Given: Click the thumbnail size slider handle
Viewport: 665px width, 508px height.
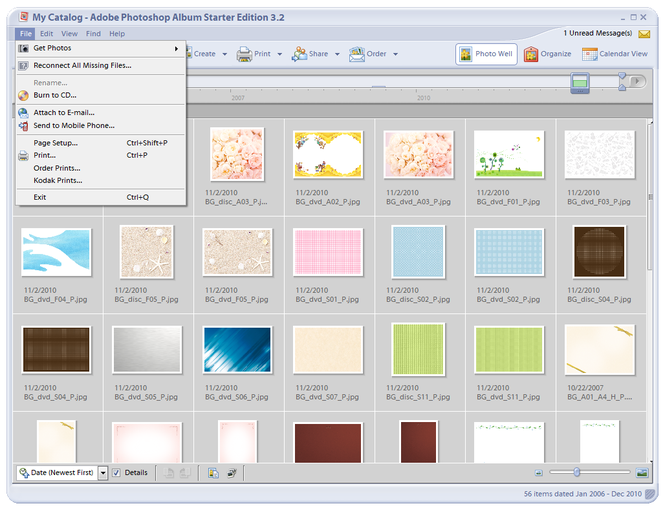Looking at the screenshot, I should pos(577,472).
